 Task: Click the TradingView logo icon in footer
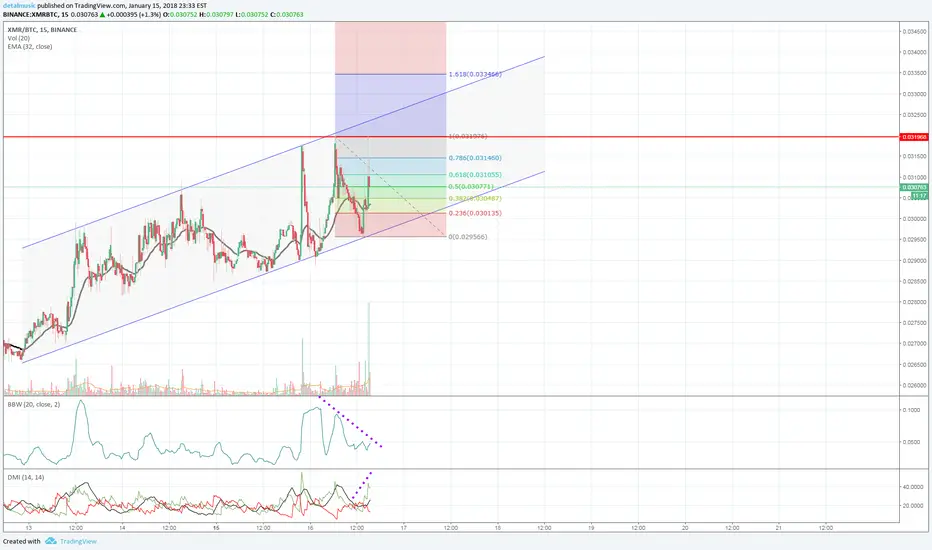(51, 541)
